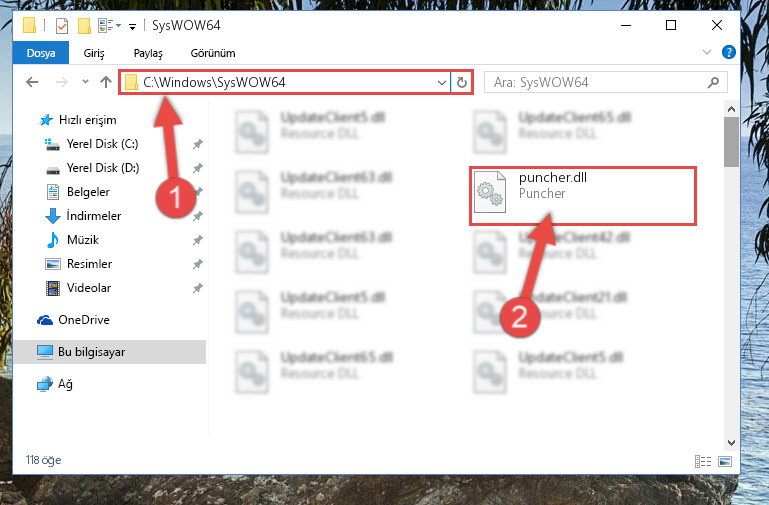This screenshot has height=505, width=769.
Task: Switch to the large icons view layout
Action: tap(725, 461)
